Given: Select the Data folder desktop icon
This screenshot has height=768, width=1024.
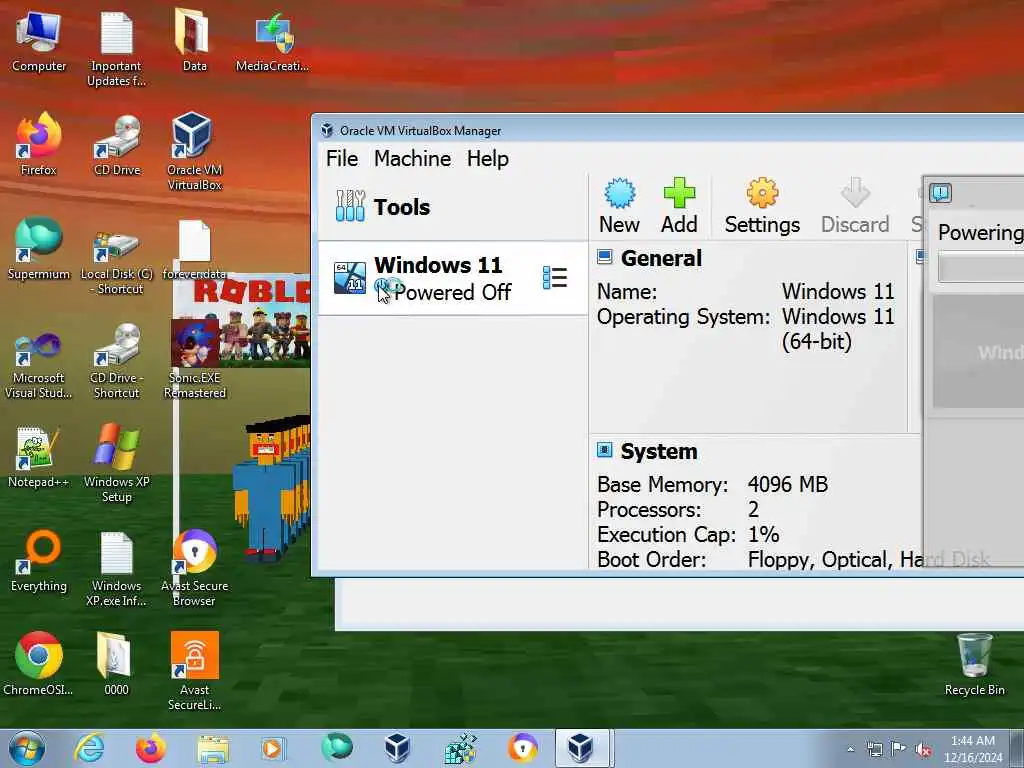Looking at the screenshot, I should tap(194, 40).
